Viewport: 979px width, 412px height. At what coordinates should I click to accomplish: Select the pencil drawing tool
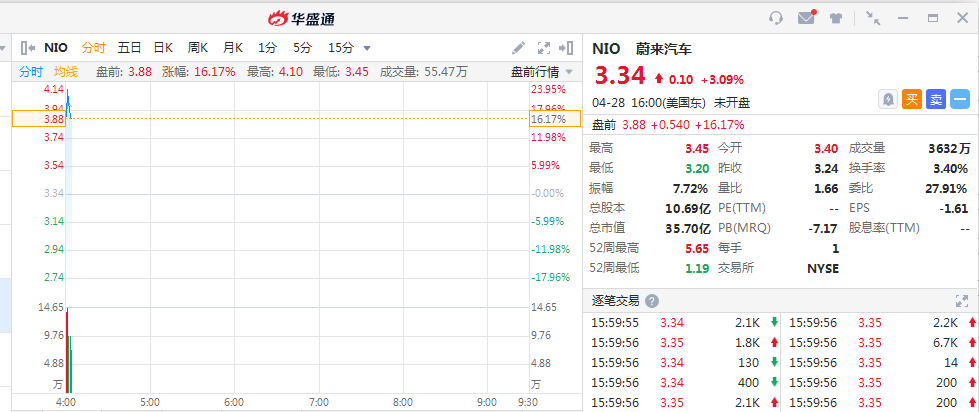[518, 48]
